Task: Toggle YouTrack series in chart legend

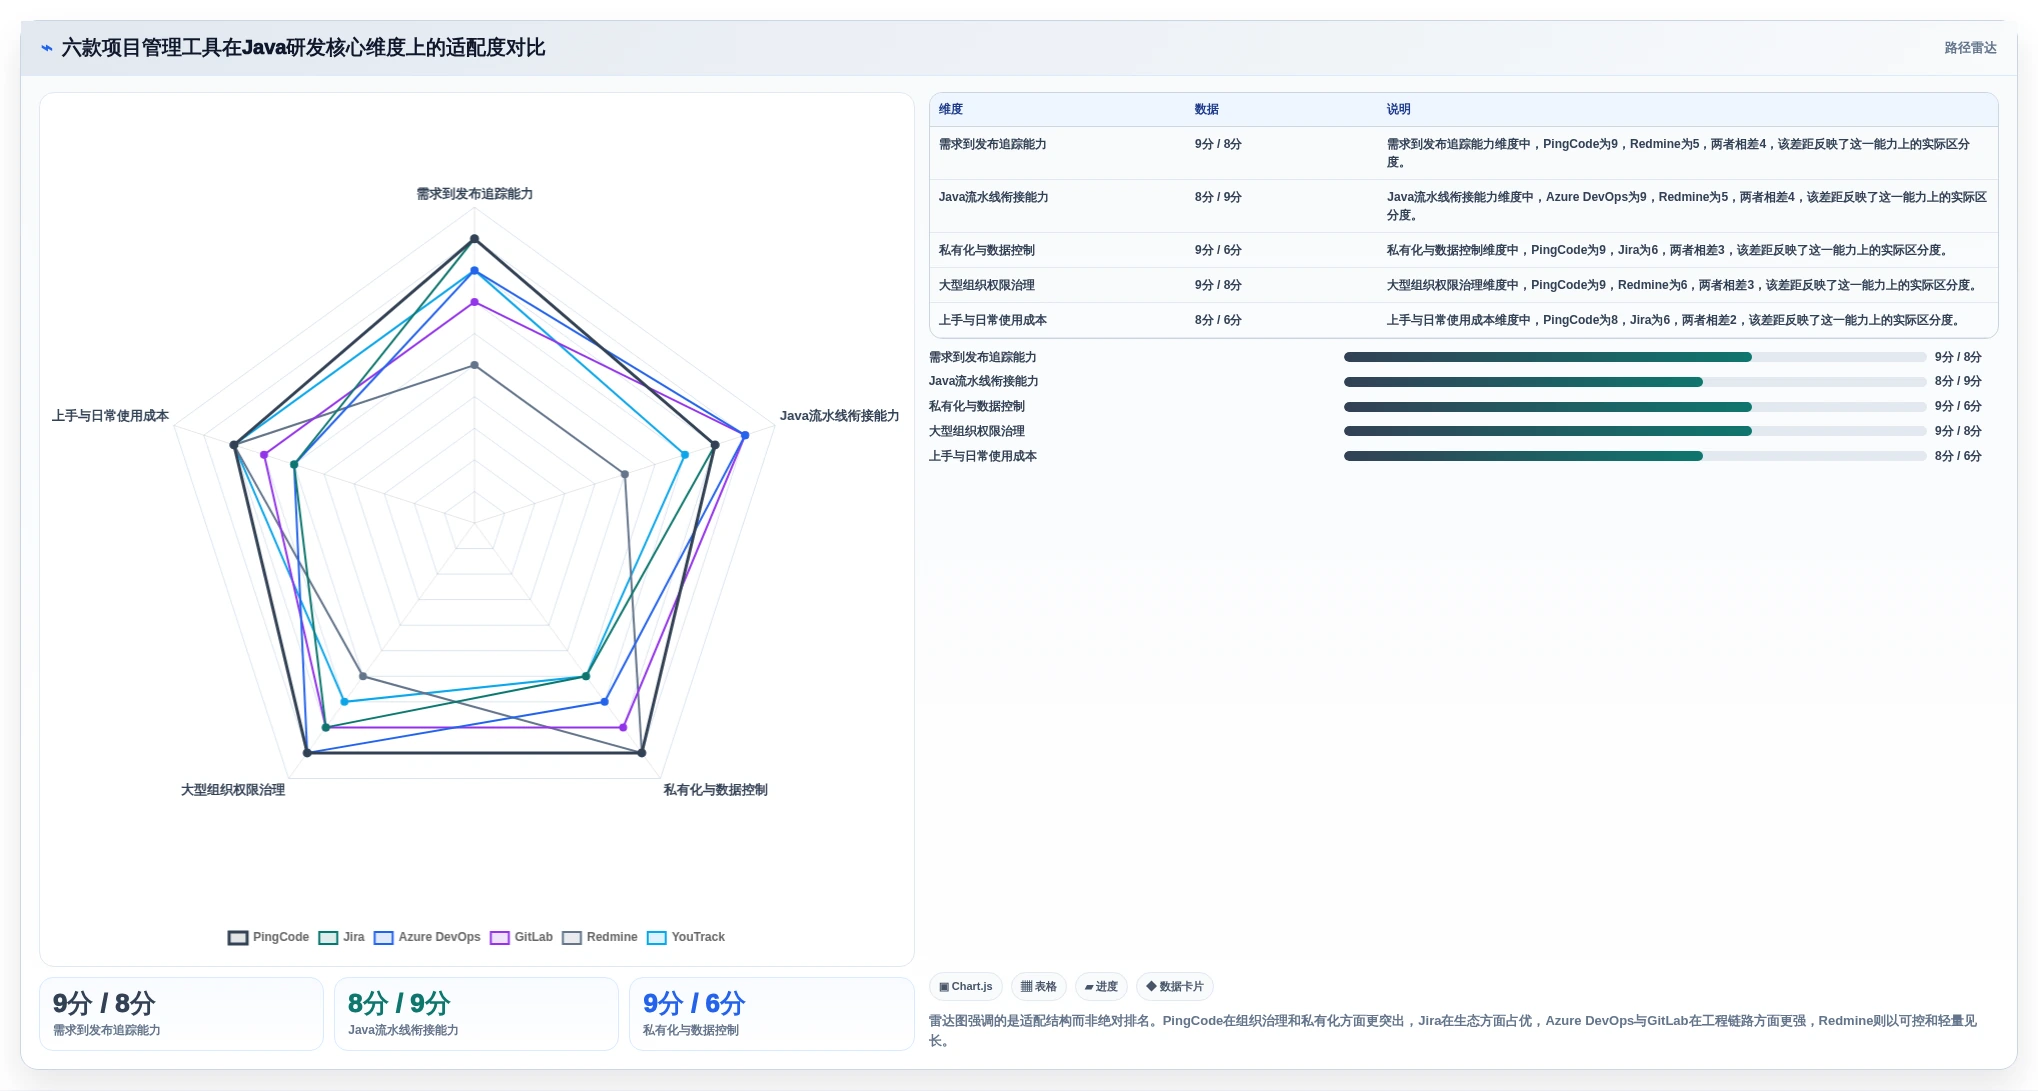Action: (x=685, y=937)
